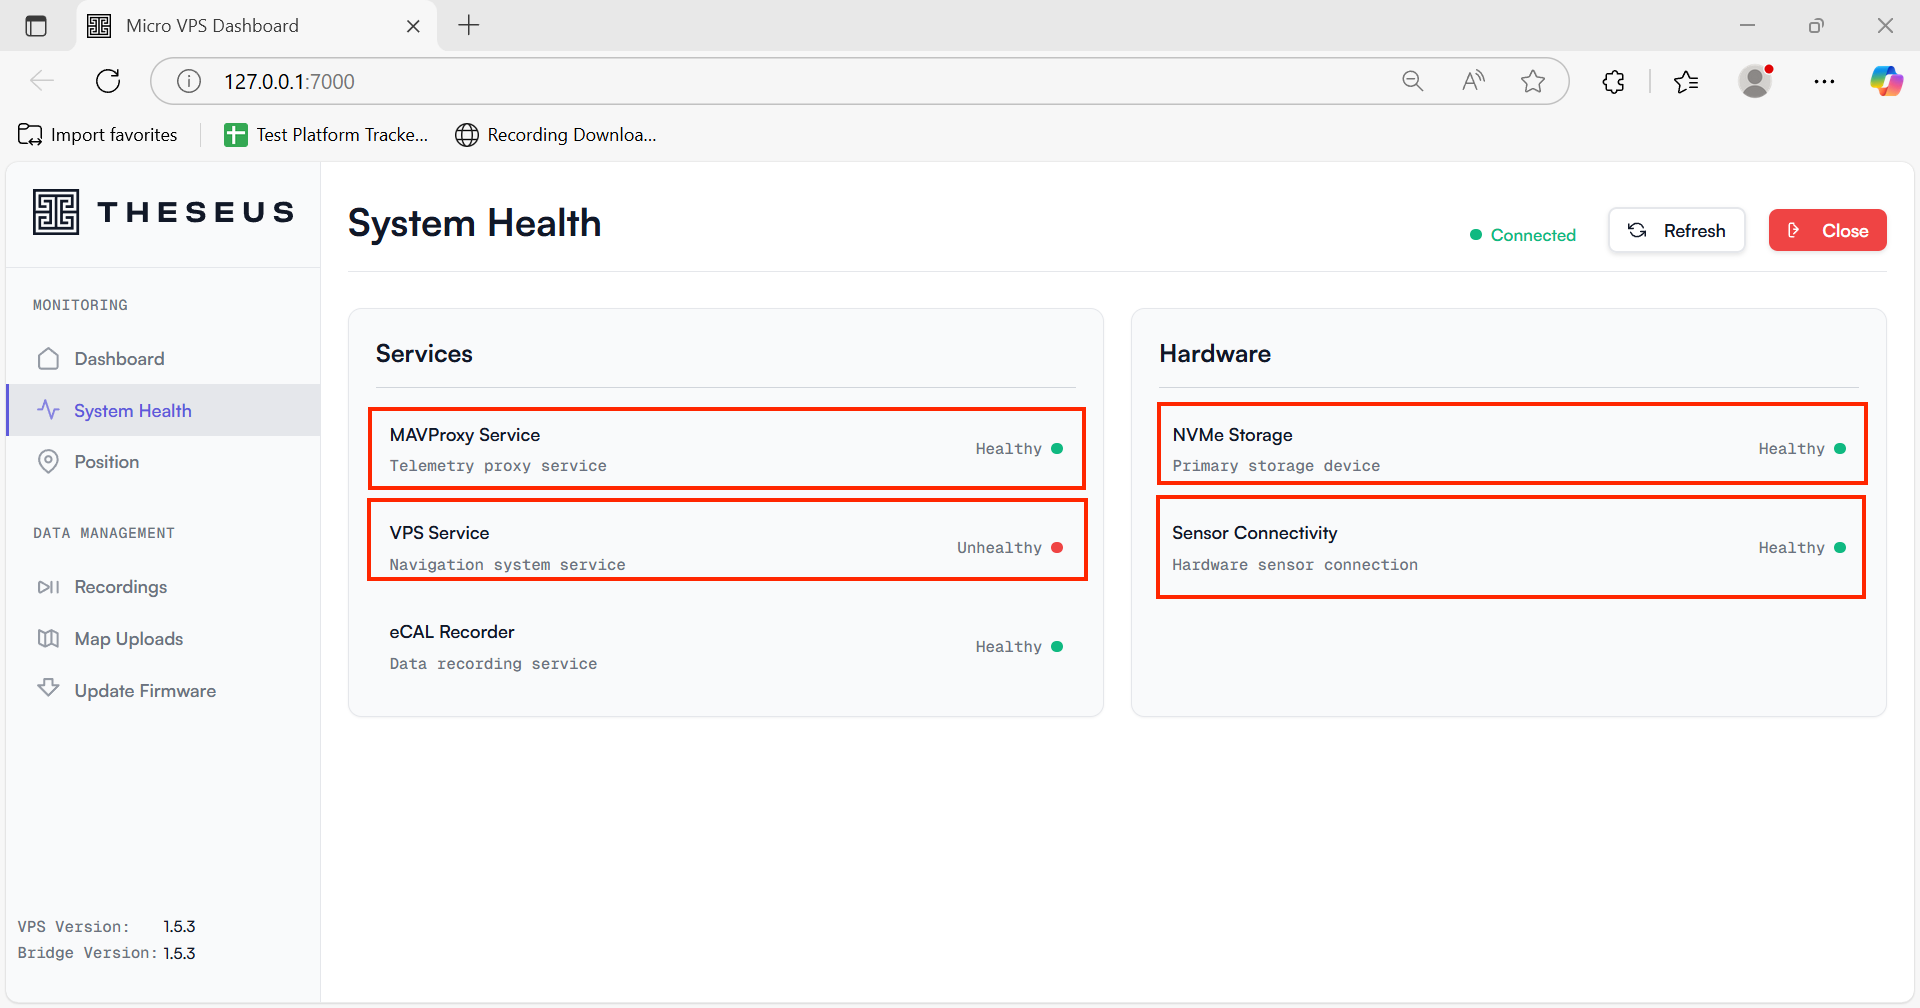Select the MAVProxy Service row
The image size is (1920, 1008).
click(x=726, y=449)
